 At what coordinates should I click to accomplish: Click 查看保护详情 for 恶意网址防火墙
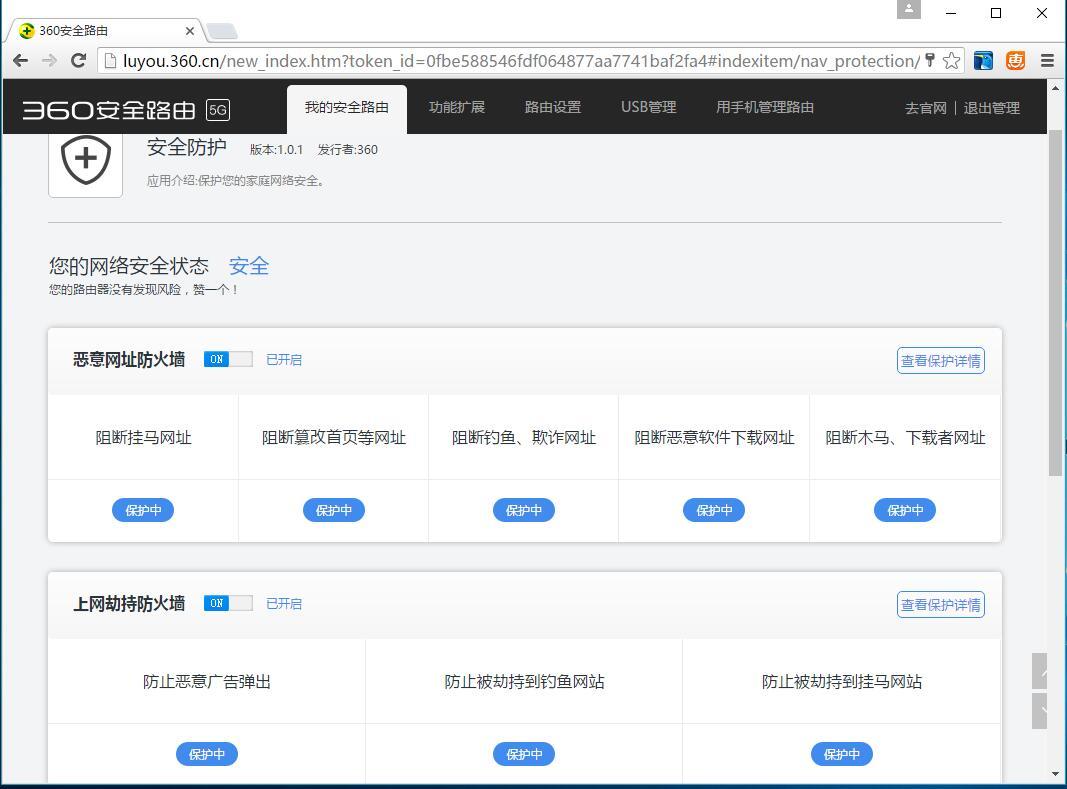tap(940, 360)
